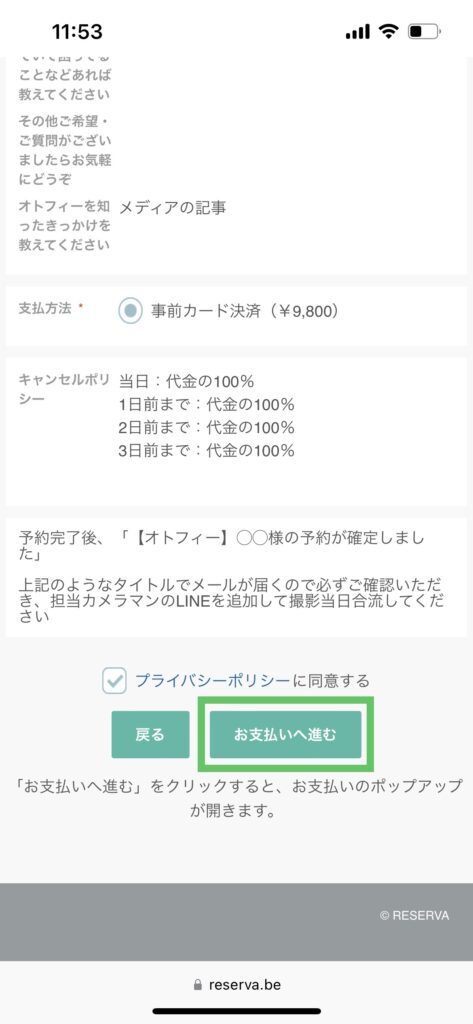Tap the Wi-Fi status icon

click(389, 31)
